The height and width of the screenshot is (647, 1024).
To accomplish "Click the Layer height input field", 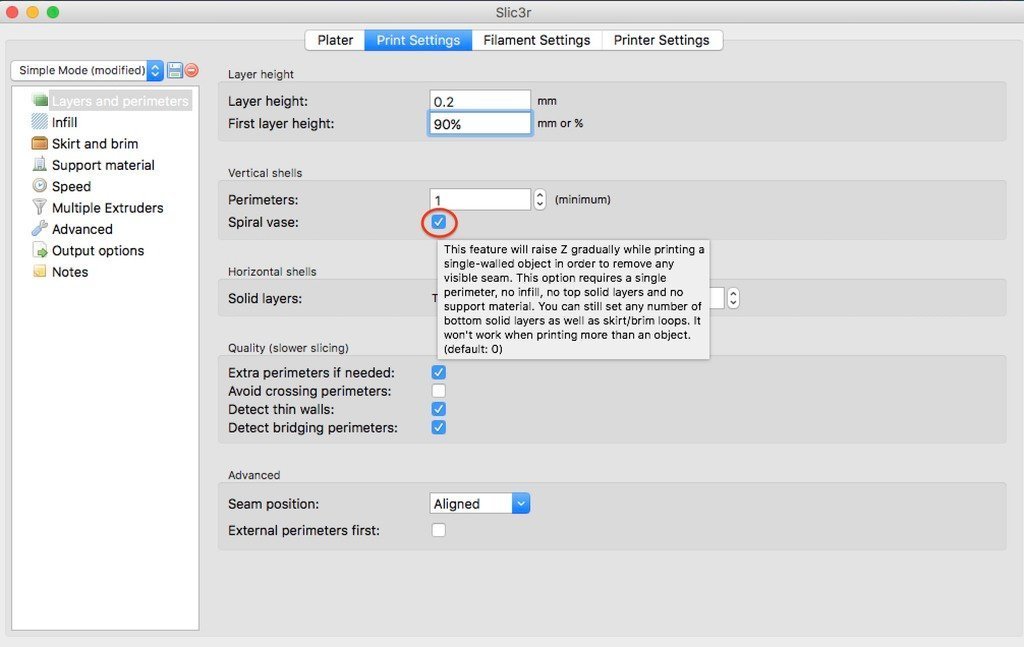I will [480, 101].
